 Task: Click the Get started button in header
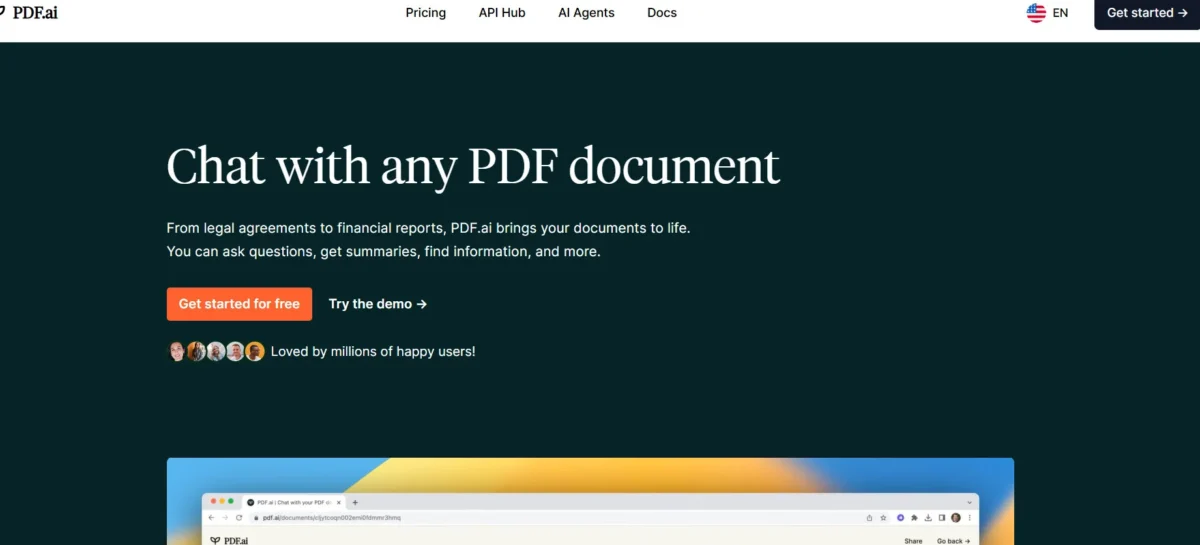coord(1146,13)
